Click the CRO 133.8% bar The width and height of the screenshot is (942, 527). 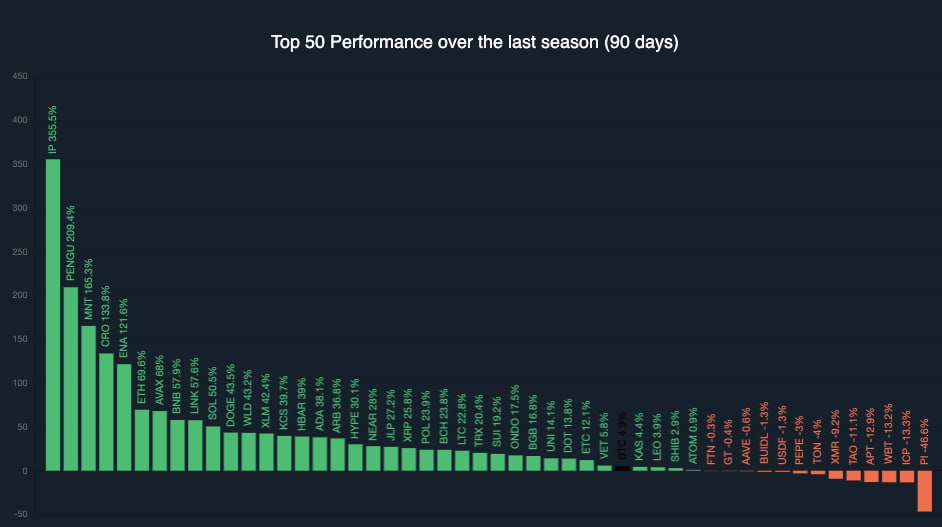[106, 411]
